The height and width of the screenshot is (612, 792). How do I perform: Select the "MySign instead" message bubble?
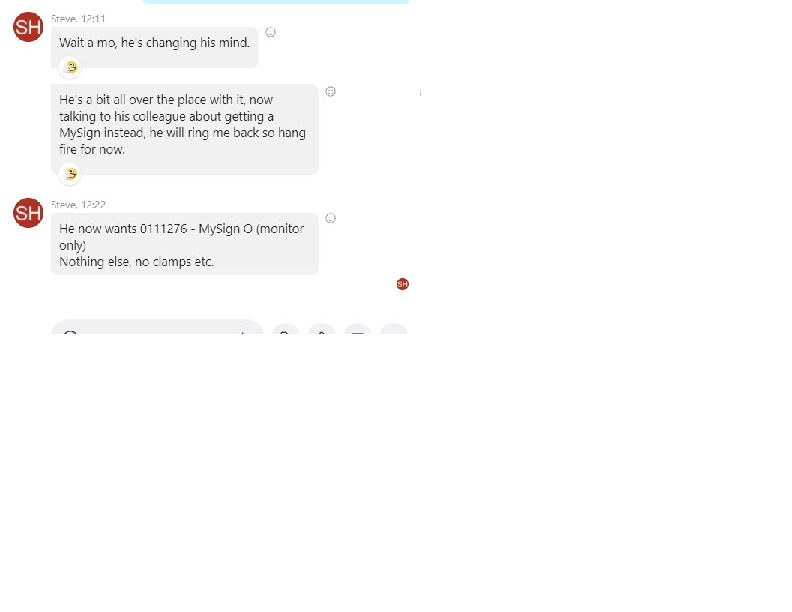(x=185, y=129)
